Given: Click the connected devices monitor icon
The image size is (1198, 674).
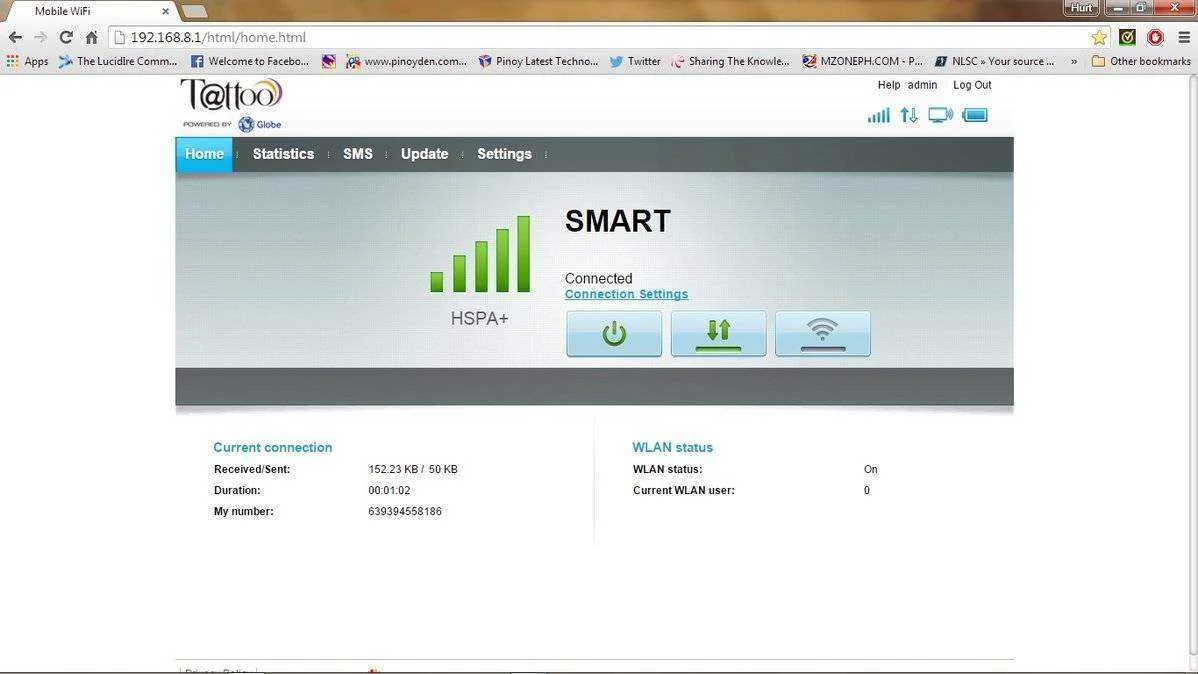Looking at the screenshot, I should click(941, 115).
